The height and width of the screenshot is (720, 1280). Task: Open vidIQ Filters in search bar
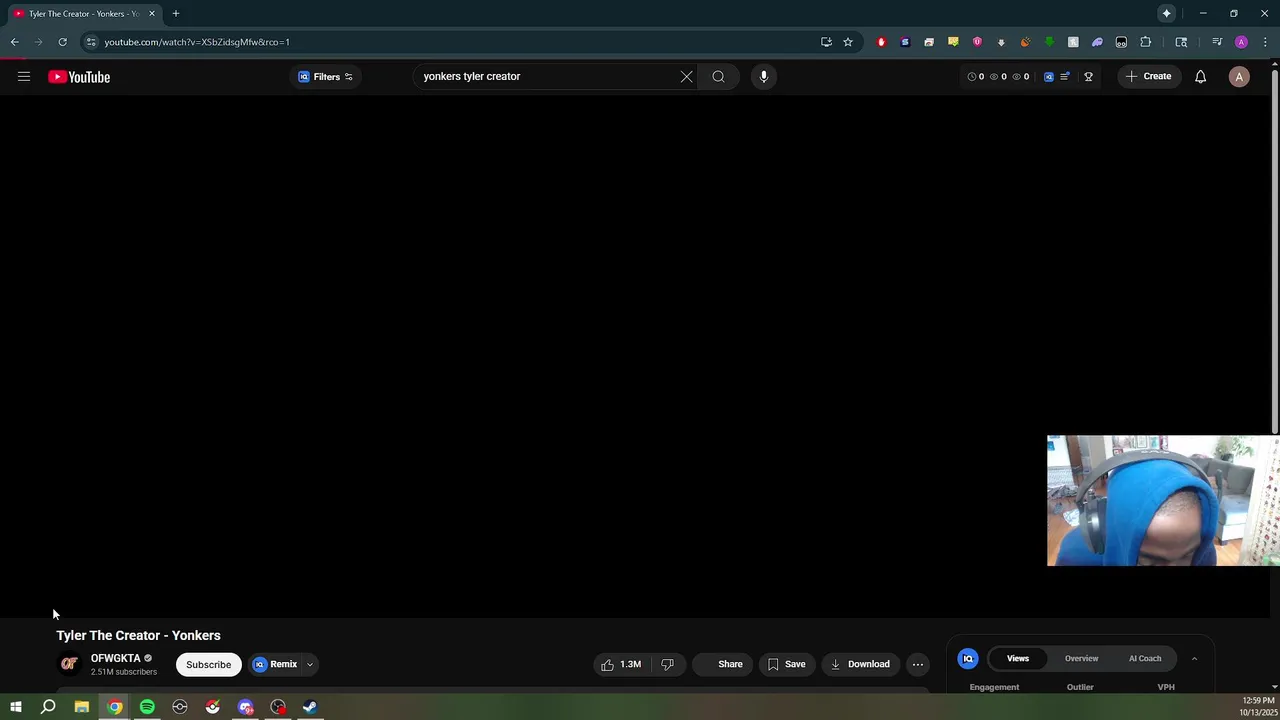(x=325, y=77)
